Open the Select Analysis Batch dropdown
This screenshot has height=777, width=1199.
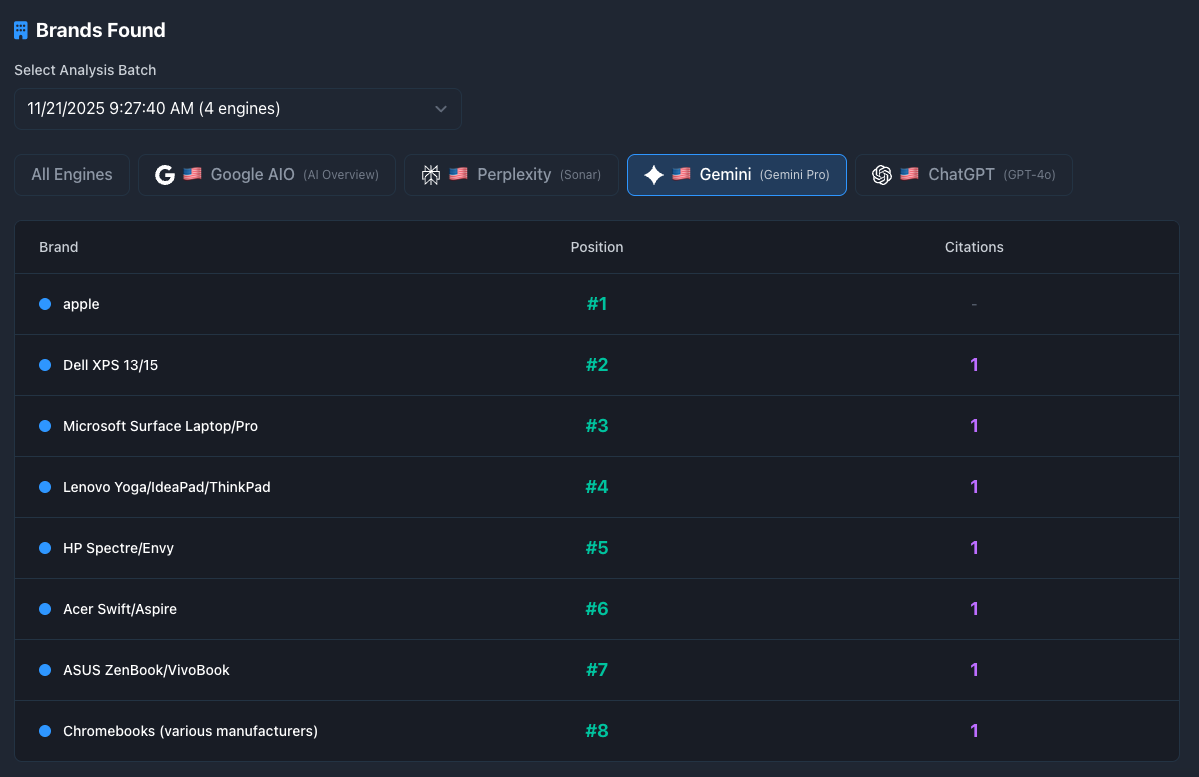point(238,109)
